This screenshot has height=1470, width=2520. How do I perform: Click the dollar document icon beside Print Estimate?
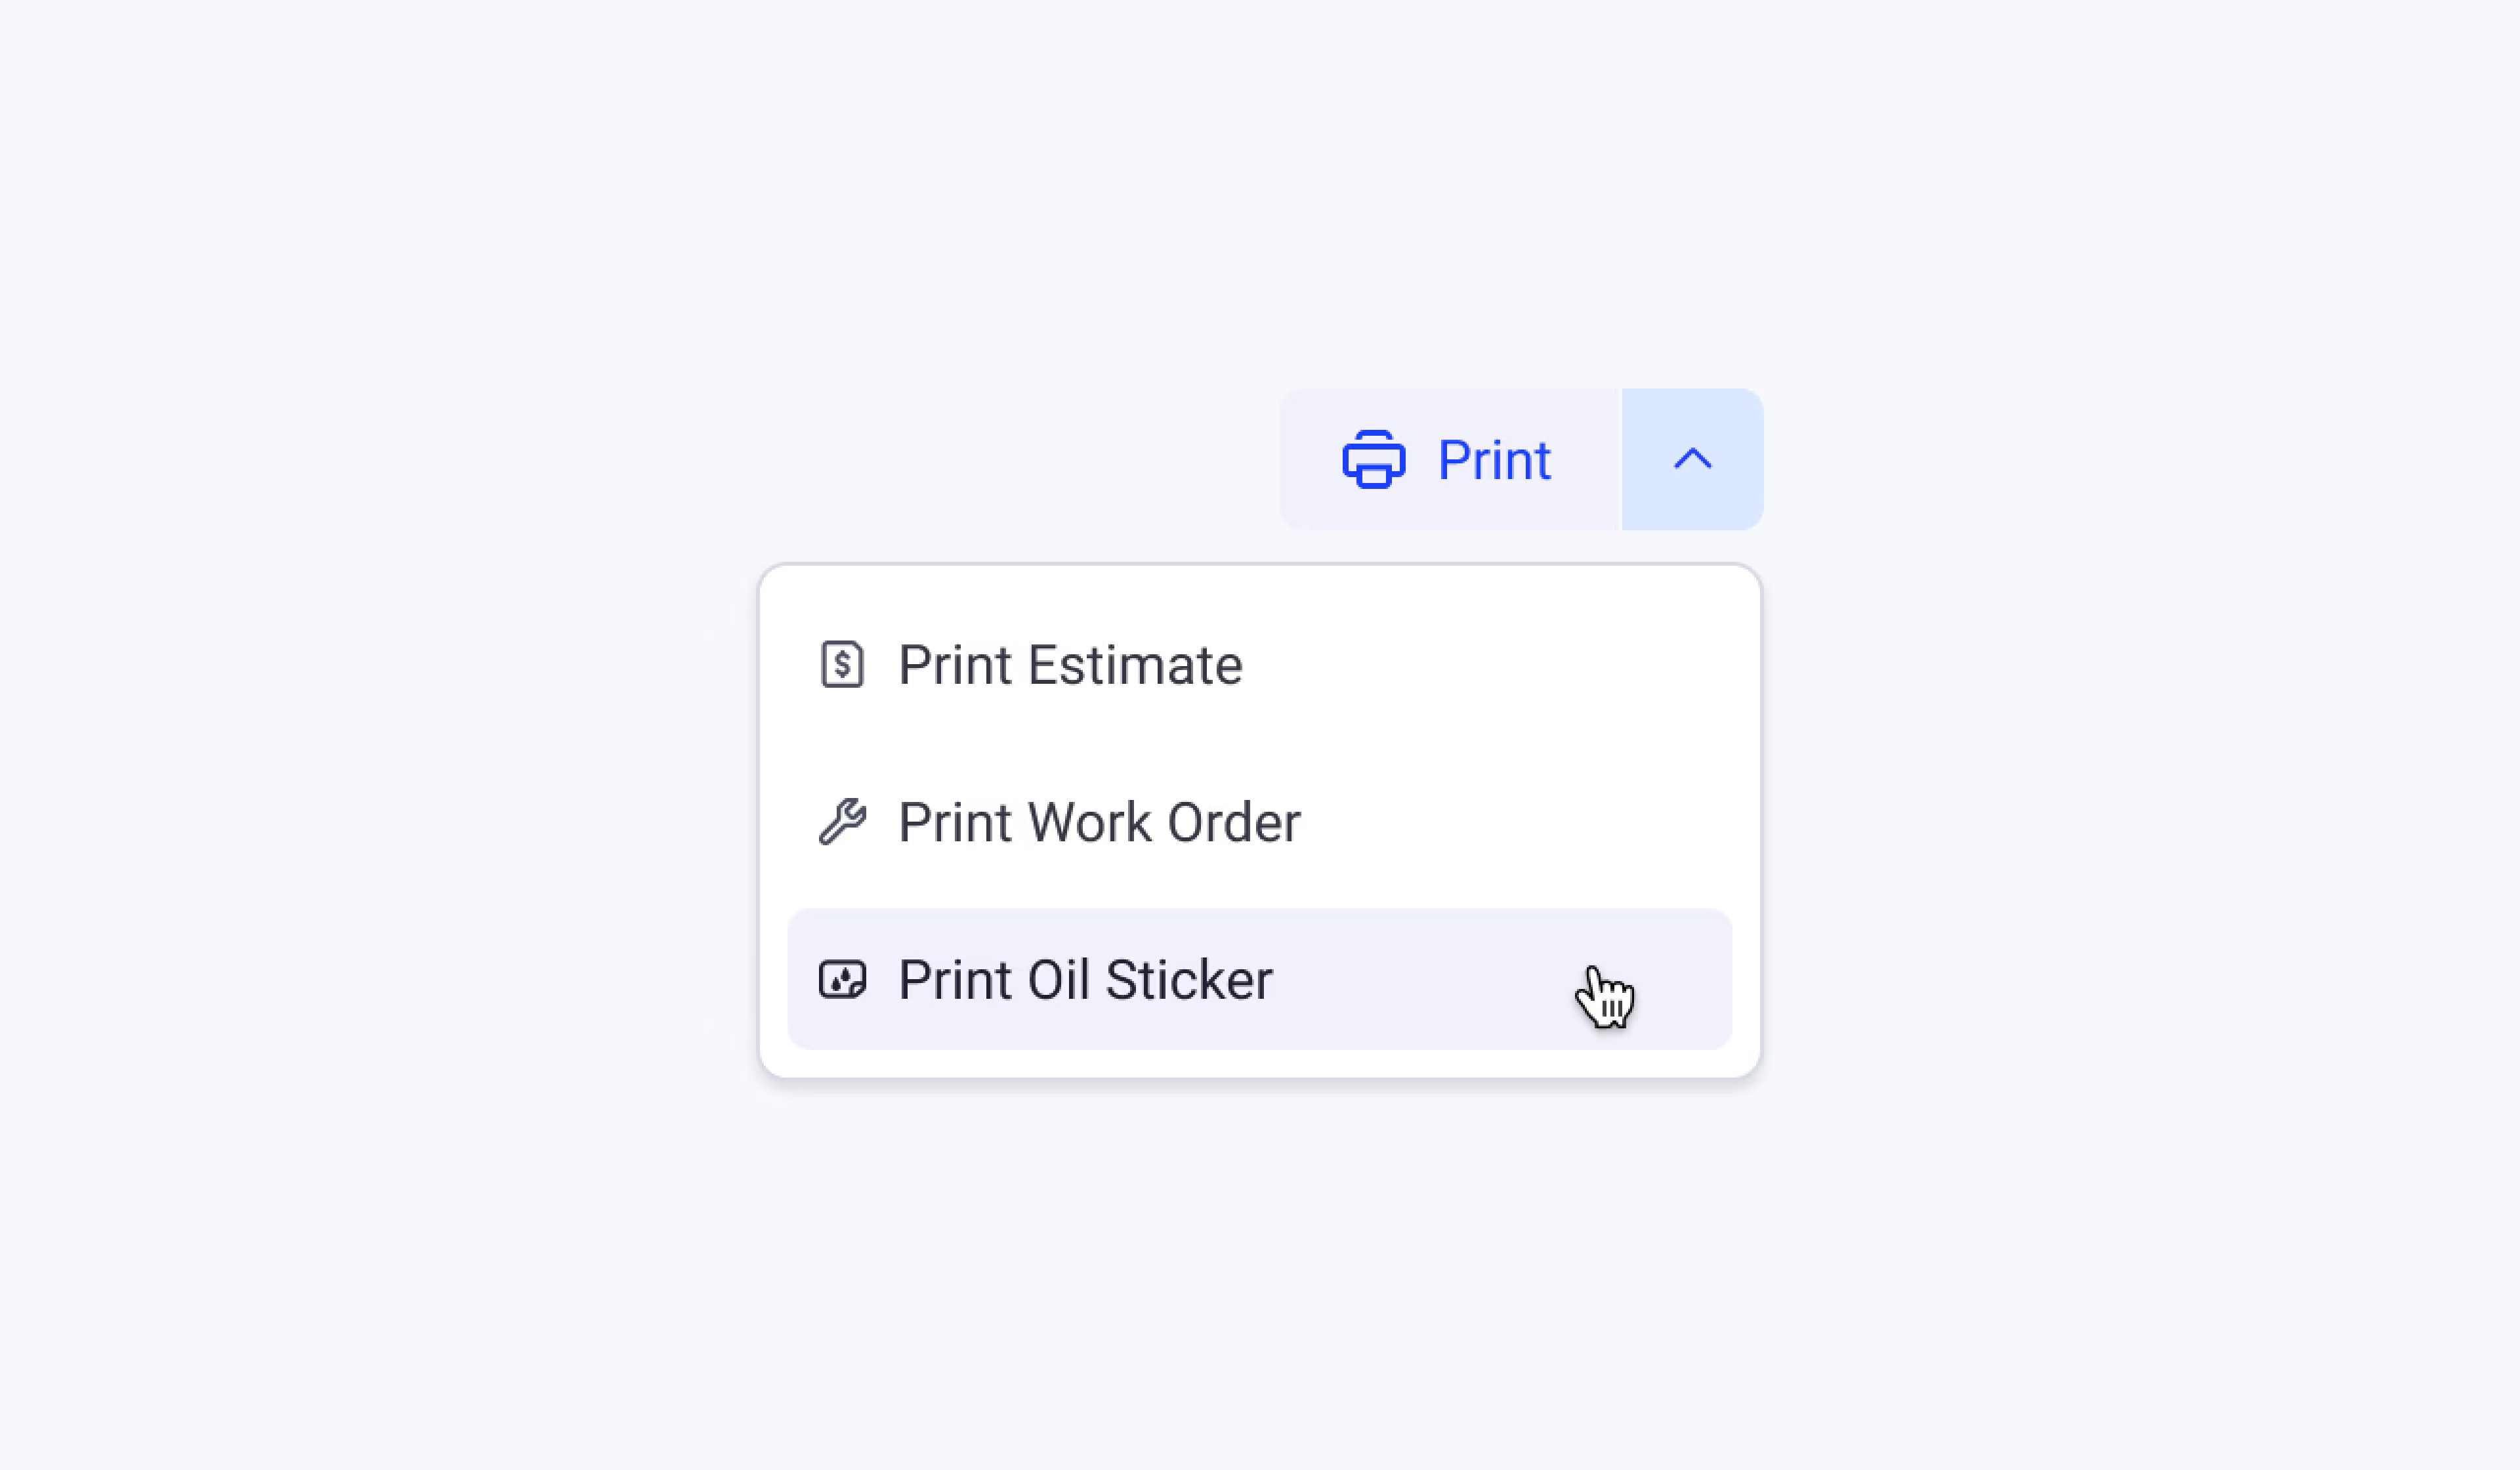click(x=842, y=665)
